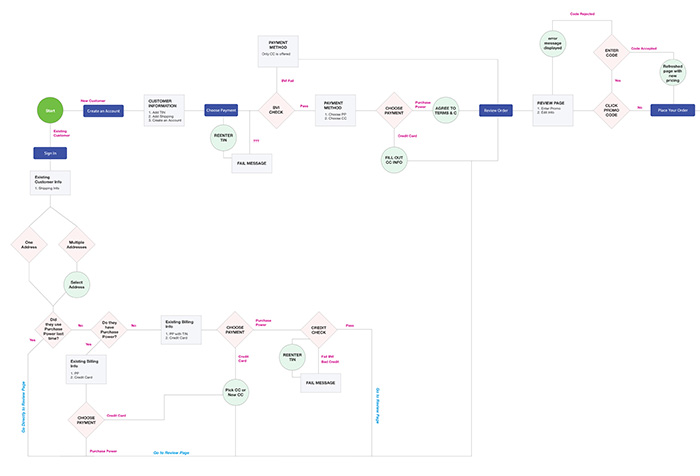Select the Click Promo Code diamond
The image size is (700, 476).
pyautogui.click(x=612, y=110)
